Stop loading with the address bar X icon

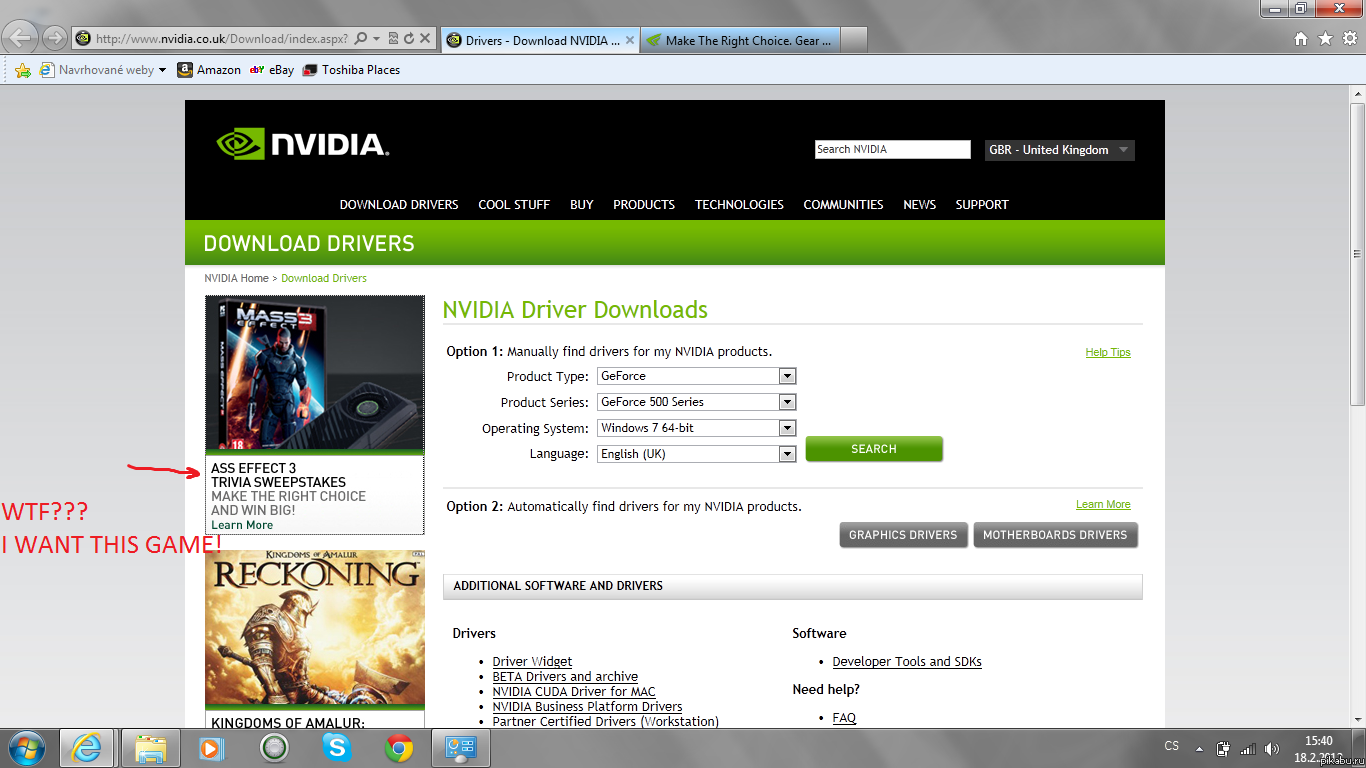point(425,39)
